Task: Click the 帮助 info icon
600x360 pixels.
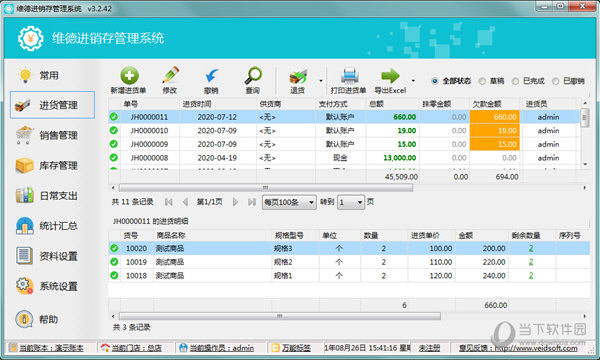Action: [24, 319]
